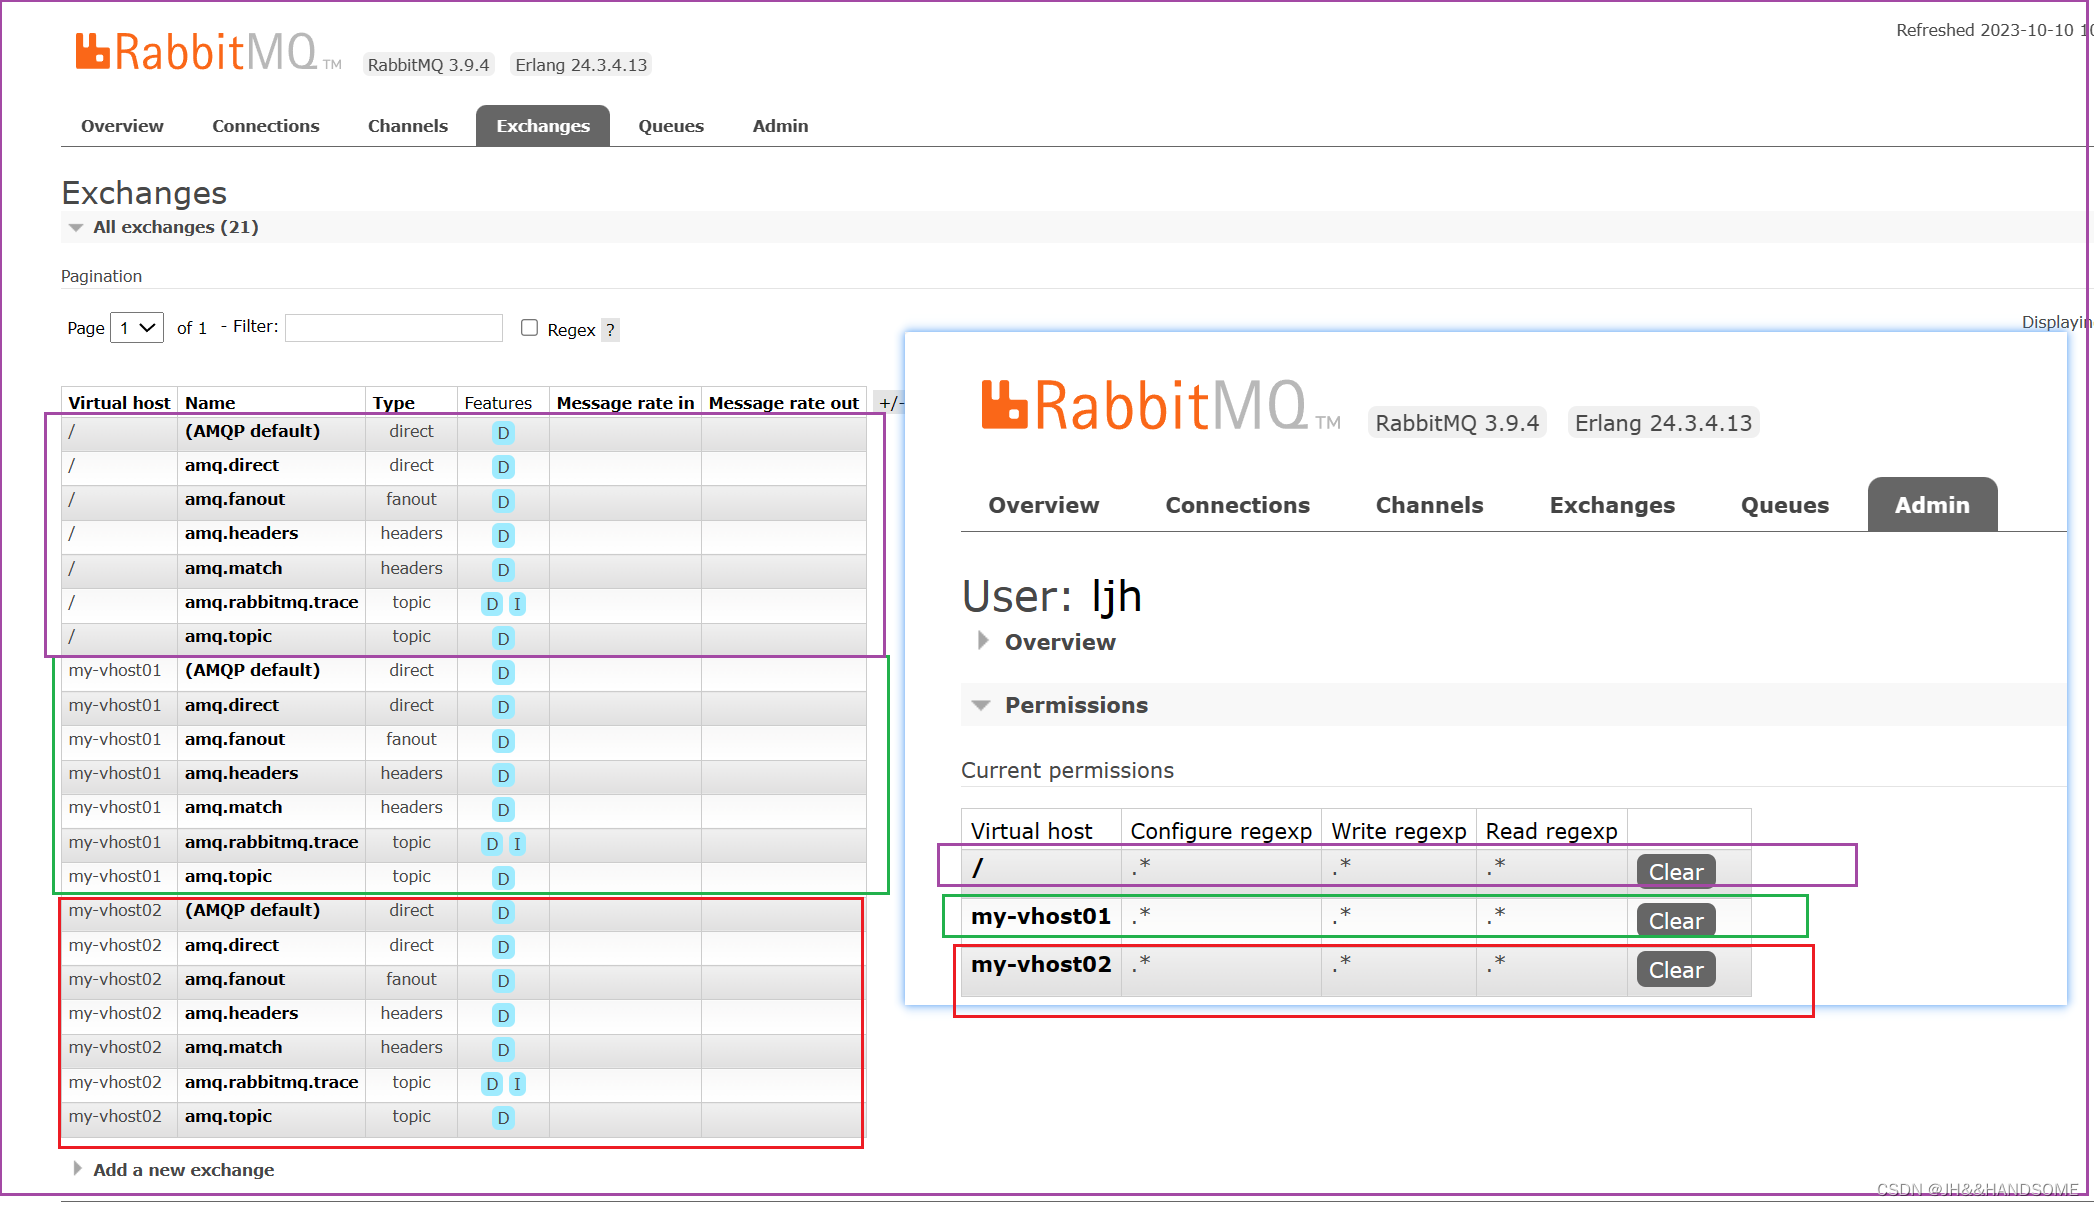Click the Exchanges tab icon

pos(542,126)
